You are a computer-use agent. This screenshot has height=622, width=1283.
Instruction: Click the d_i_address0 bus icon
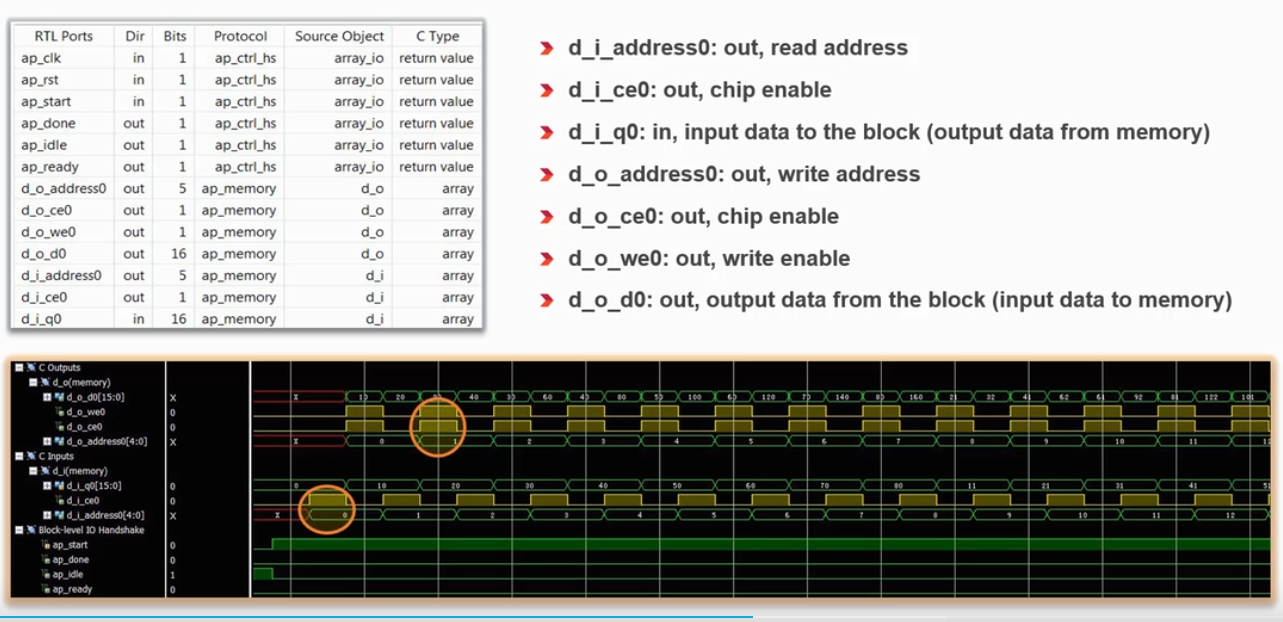point(58,515)
